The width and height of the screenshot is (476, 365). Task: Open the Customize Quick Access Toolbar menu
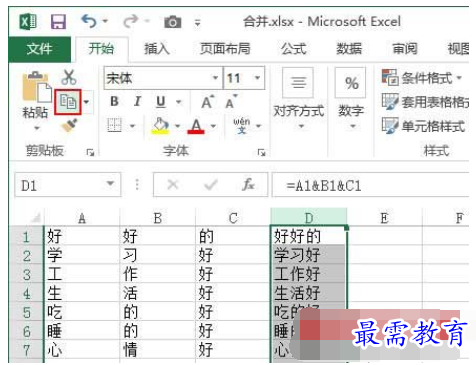click(198, 23)
